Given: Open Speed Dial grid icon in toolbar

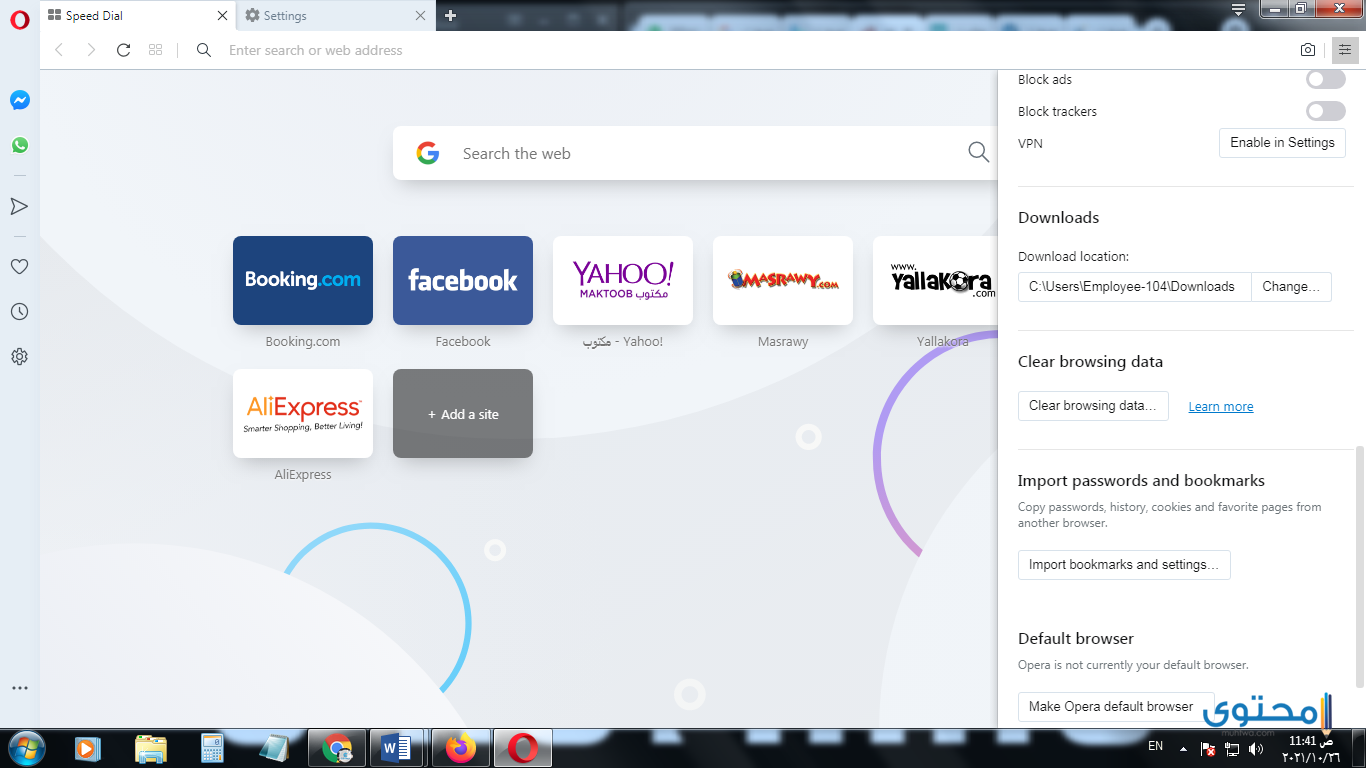Looking at the screenshot, I should pos(155,50).
